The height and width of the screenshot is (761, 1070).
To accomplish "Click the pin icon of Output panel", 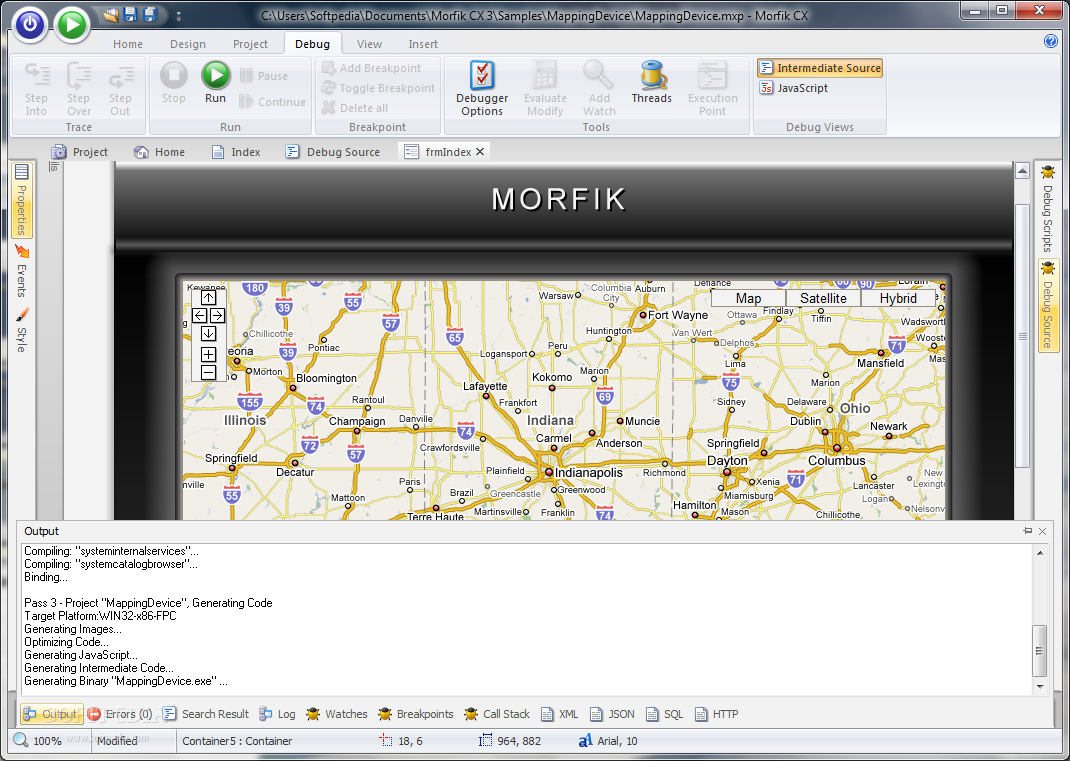I will click(x=1028, y=531).
